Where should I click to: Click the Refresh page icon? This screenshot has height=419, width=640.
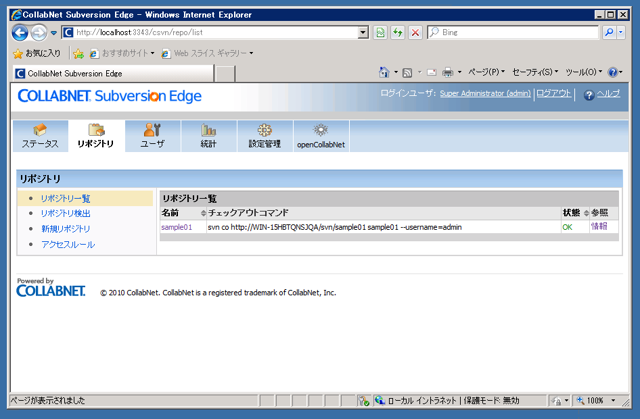click(x=398, y=32)
